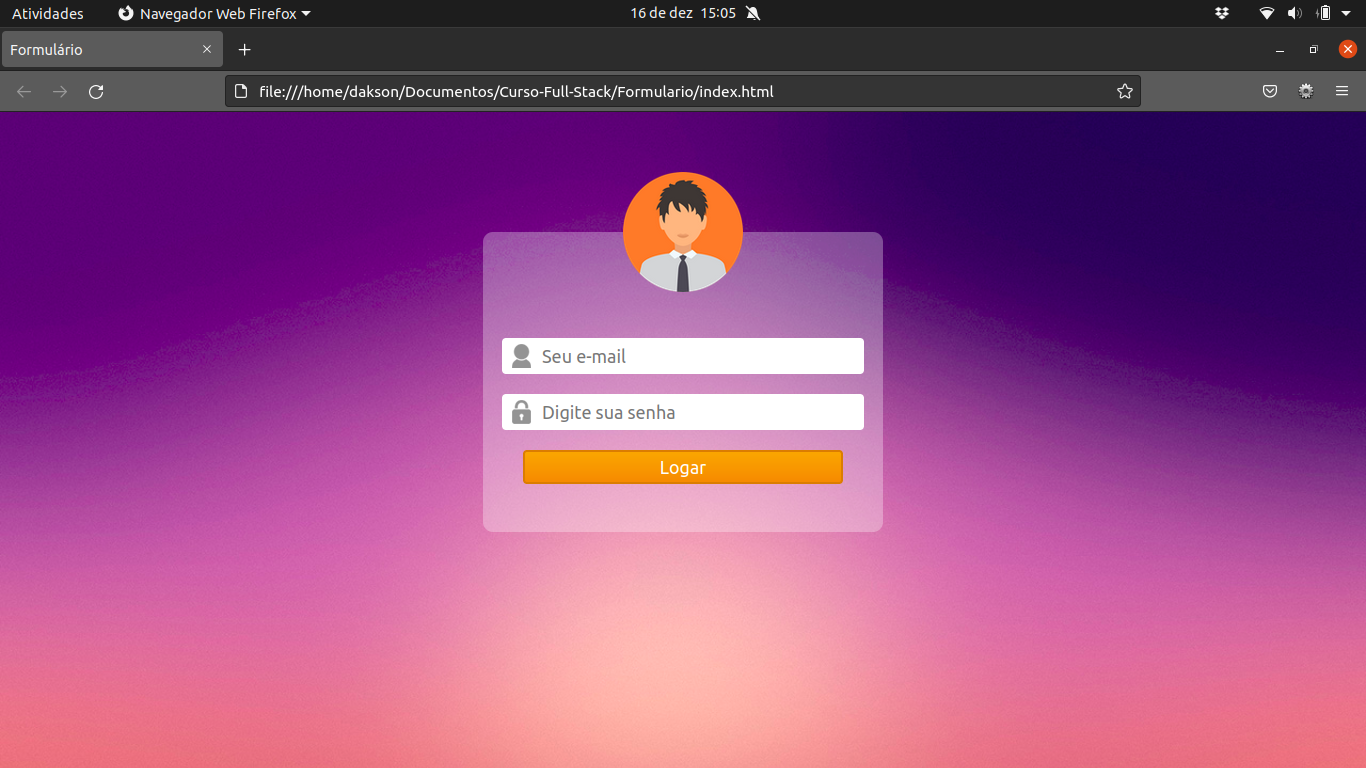Open the Firefox tracking protection shield icon
The height and width of the screenshot is (768, 1366).
(1269, 90)
